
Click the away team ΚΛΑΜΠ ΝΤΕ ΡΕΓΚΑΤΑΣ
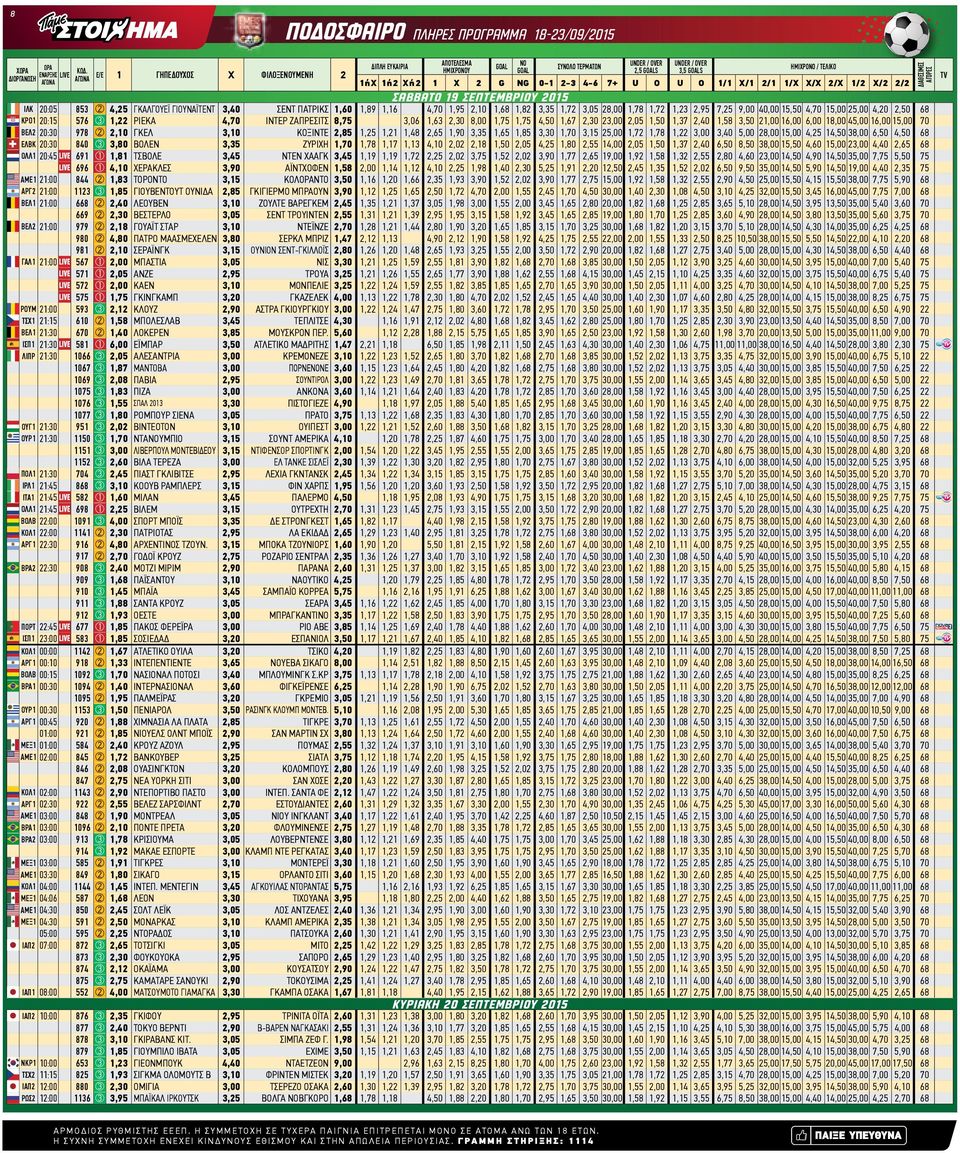(x=287, y=851)
